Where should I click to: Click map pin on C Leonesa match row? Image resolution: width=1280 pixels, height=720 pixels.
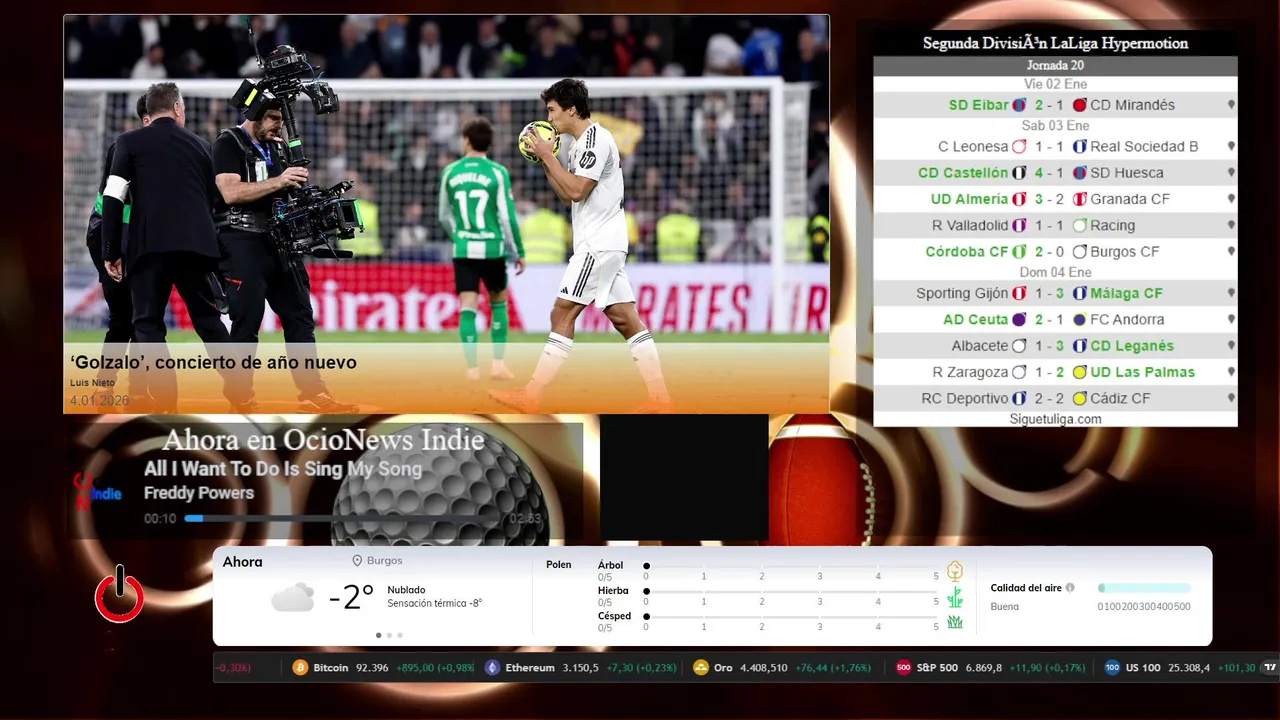[1231, 146]
